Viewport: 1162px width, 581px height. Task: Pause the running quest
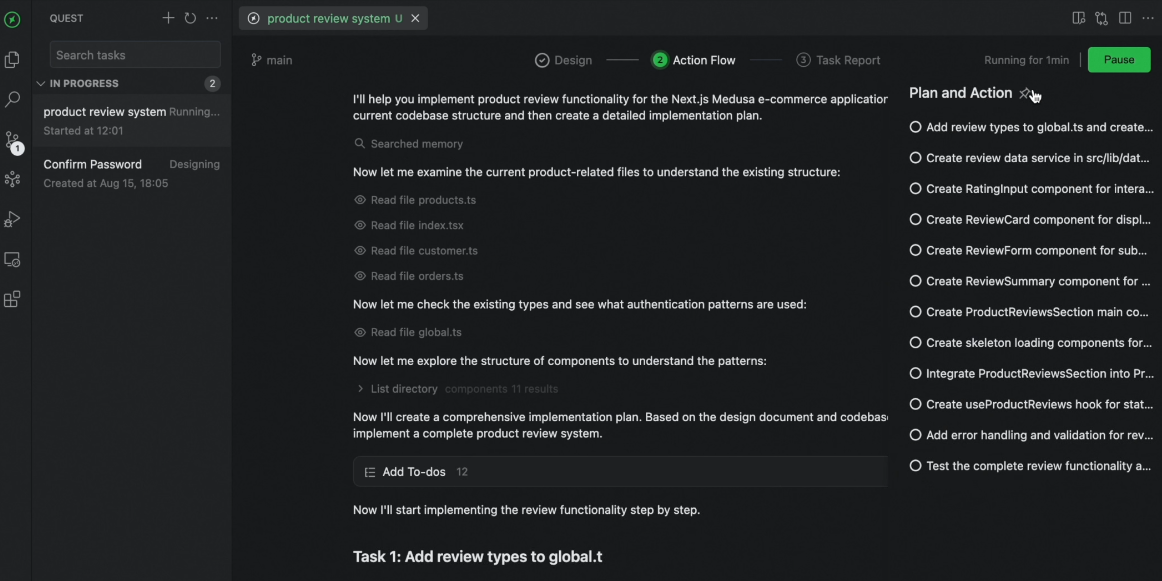tap(1118, 60)
